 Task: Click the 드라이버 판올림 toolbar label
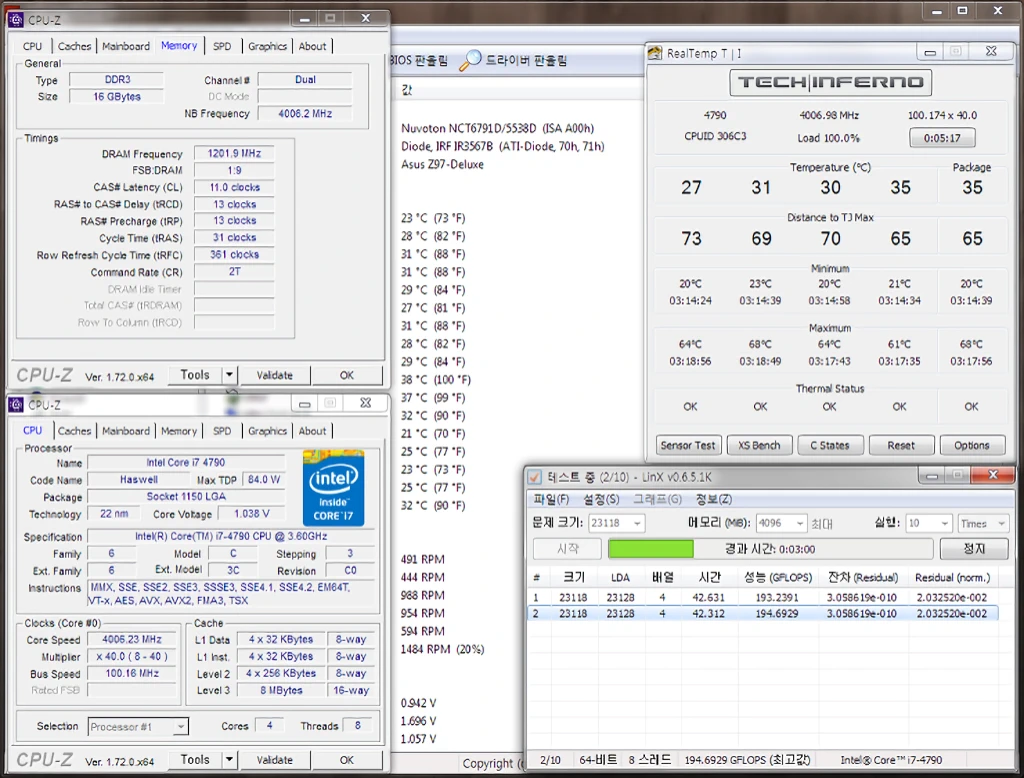[x=526, y=60]
